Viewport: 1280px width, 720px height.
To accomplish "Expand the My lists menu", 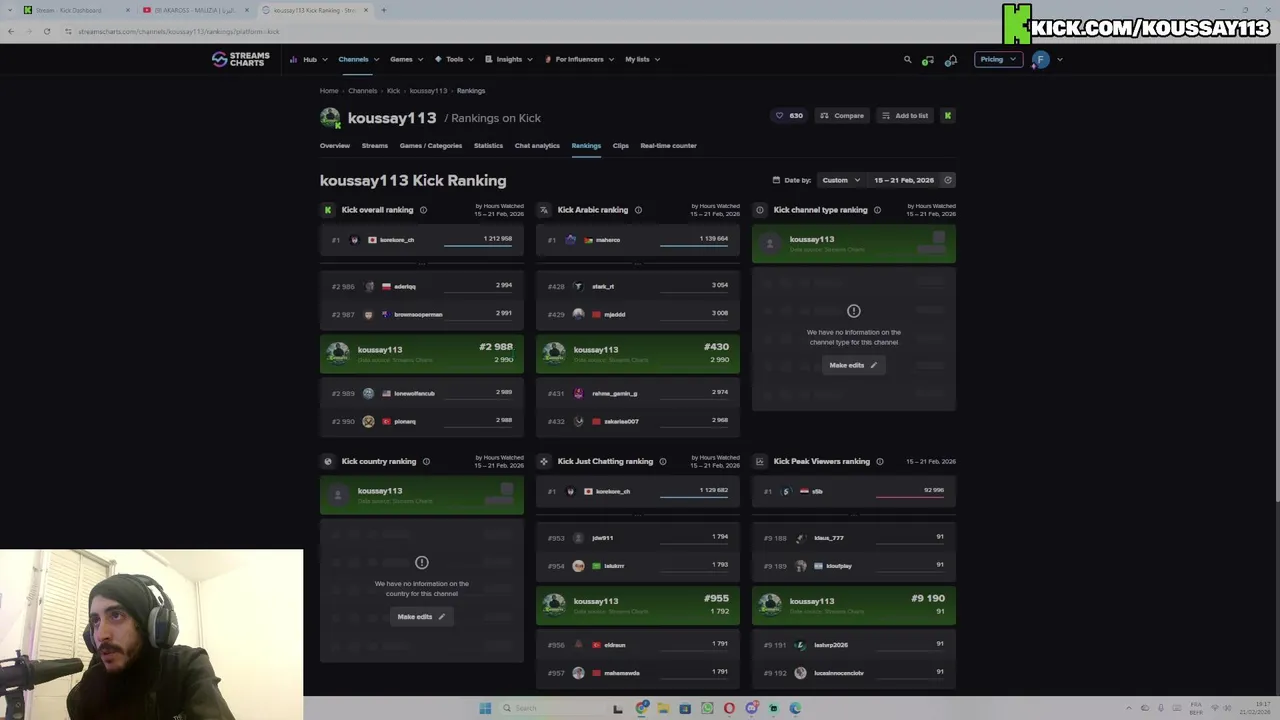I will pyautogui.click(x=642, y=60).
